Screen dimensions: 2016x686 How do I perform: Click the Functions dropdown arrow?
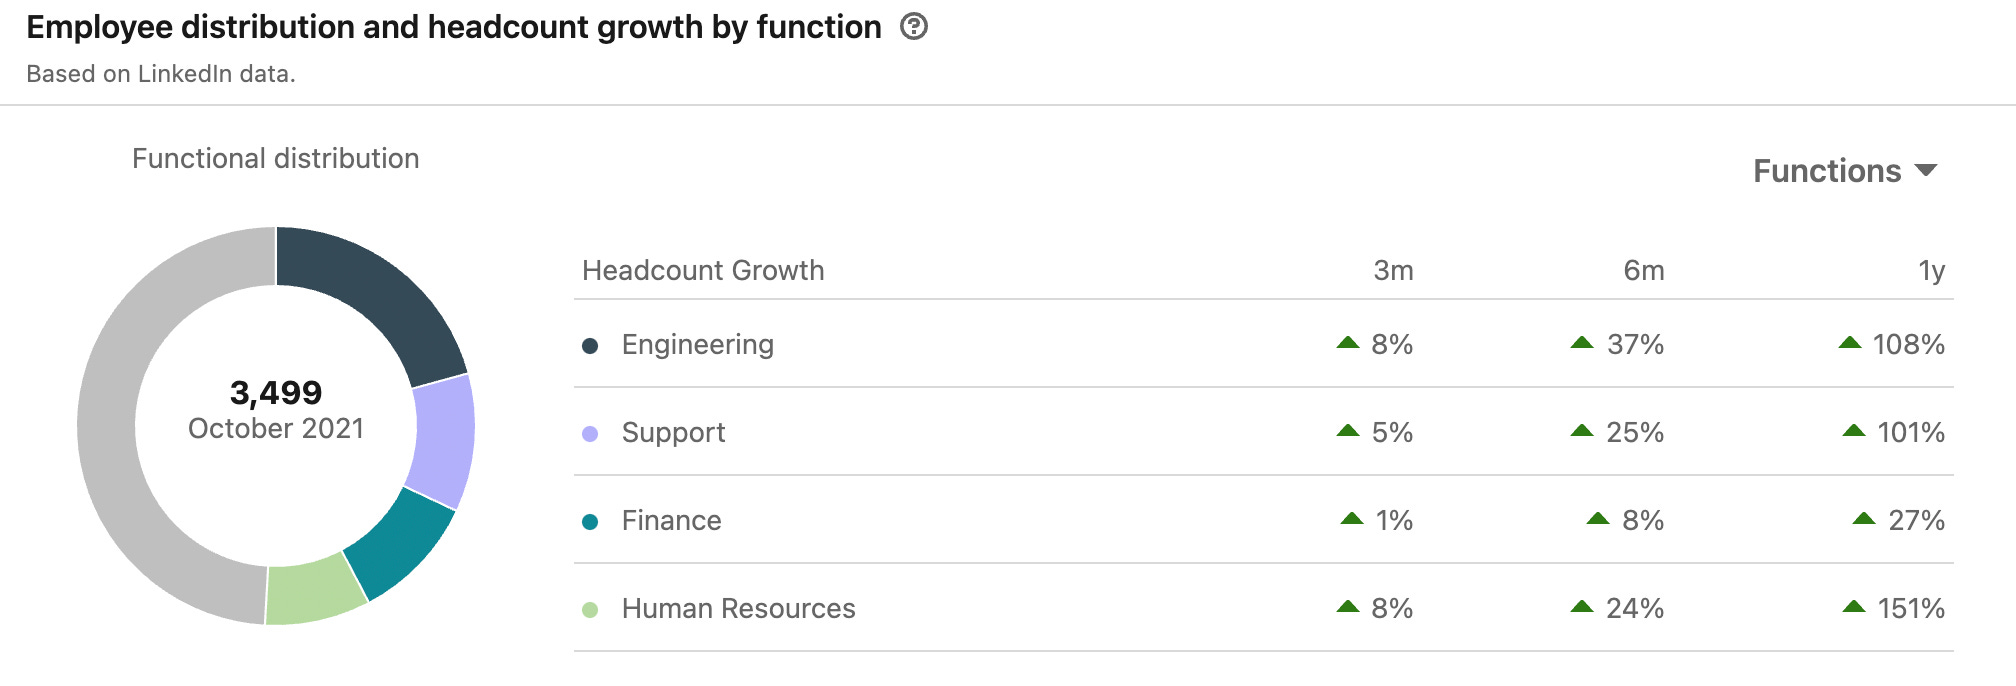click(x=1926, y=171)
